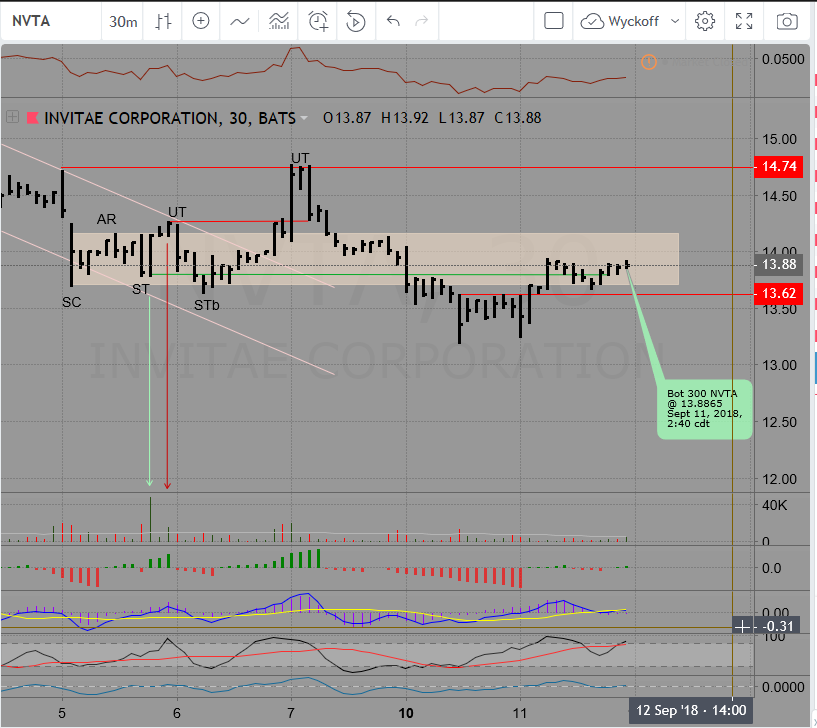Screen dimensions: 817x728
Task: Open the Indicators menu
Action: click(240, 21)
